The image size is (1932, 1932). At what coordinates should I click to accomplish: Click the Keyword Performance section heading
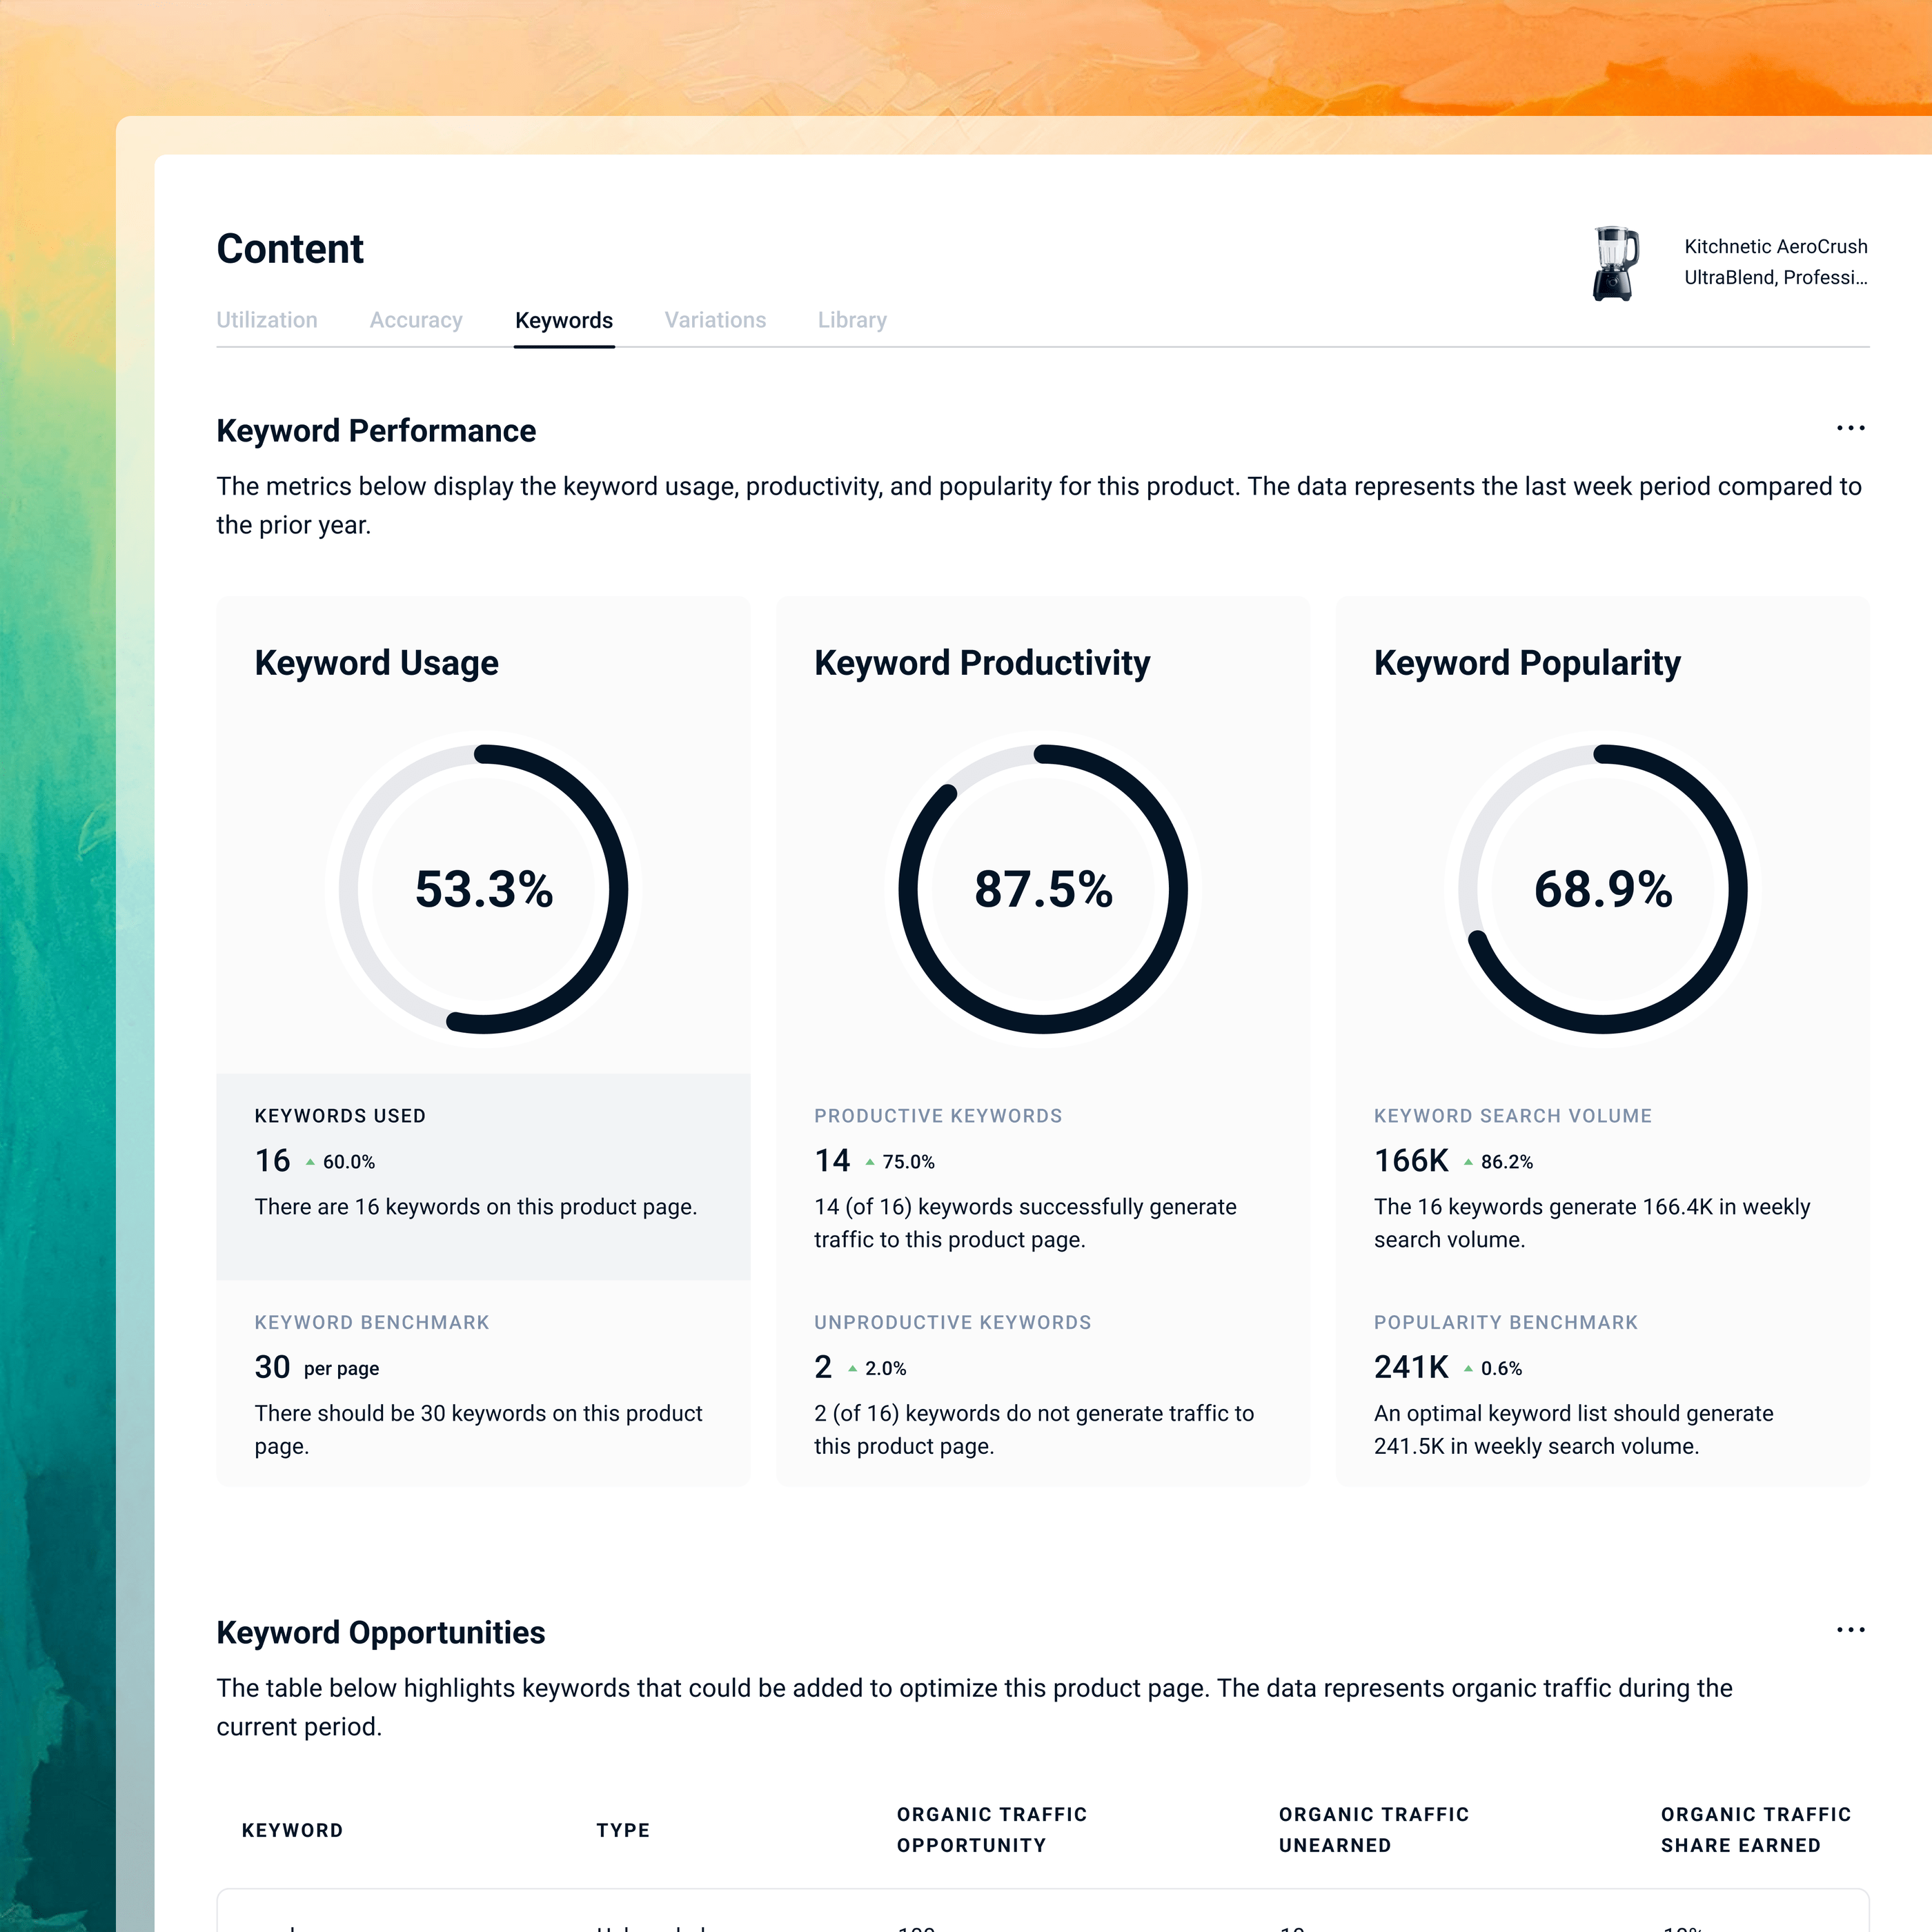click(376, 430)
